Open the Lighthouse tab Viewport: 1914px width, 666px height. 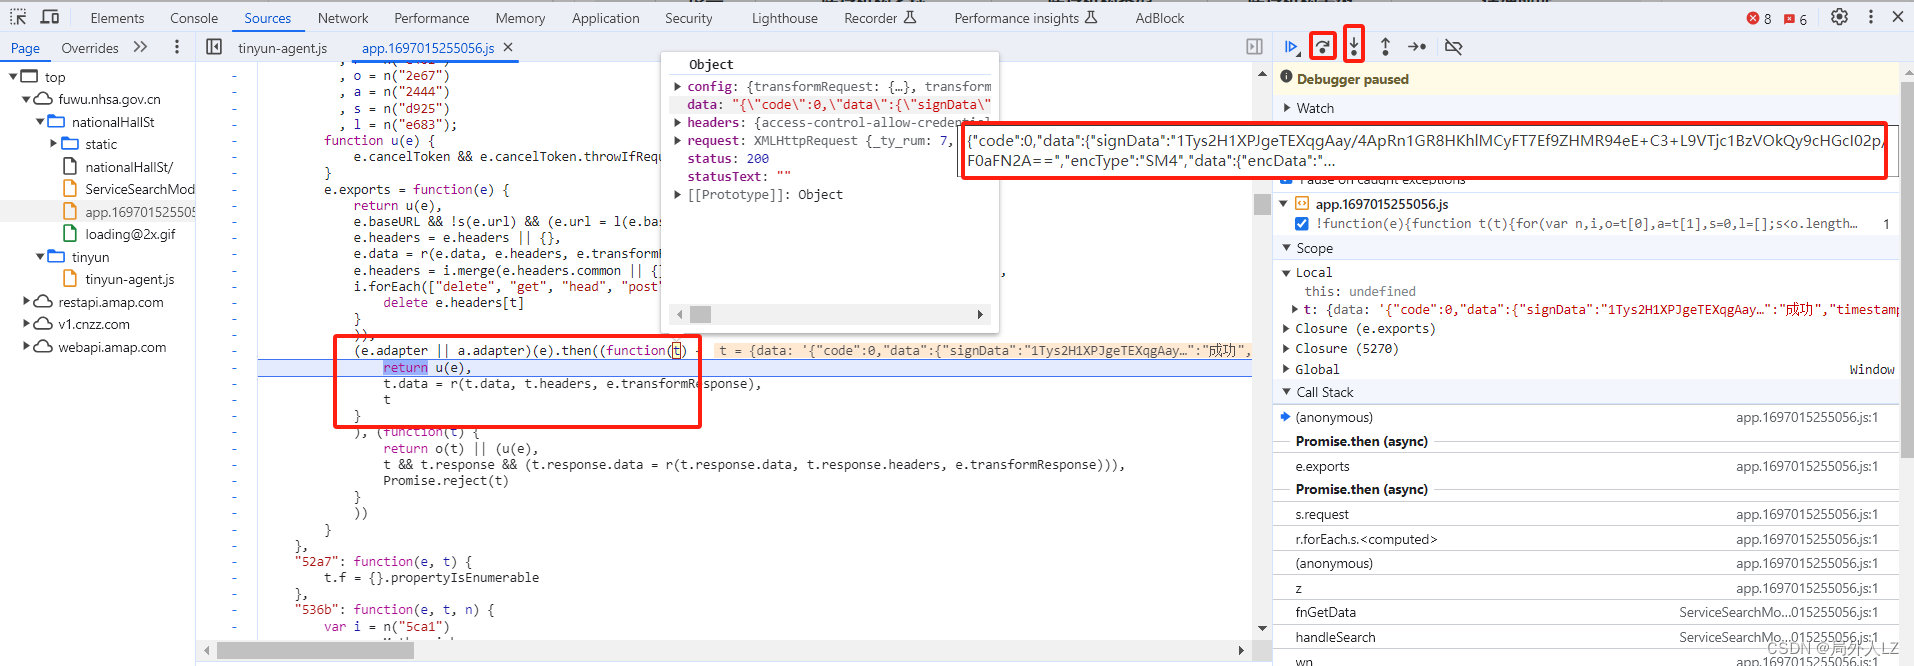(x=785, y=18)
